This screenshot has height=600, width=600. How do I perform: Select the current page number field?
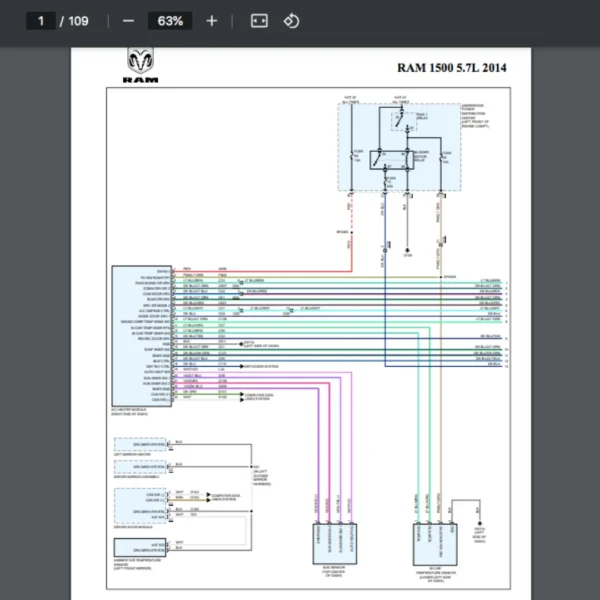(41, 21)
